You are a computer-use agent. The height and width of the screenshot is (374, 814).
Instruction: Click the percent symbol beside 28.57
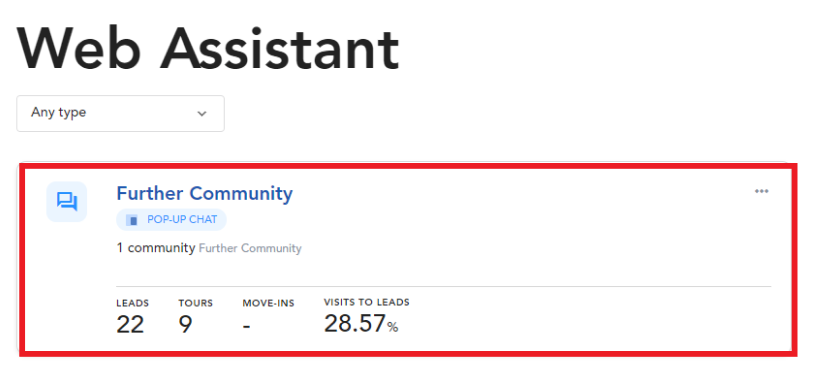coord(393,327)
